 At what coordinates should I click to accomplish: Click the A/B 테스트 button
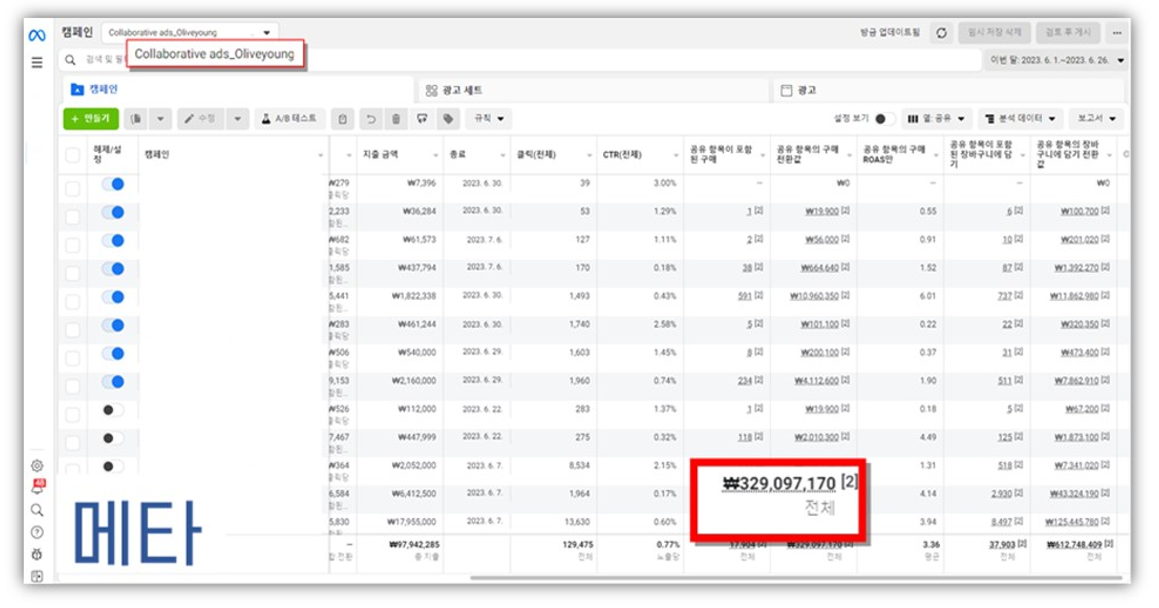289,118
